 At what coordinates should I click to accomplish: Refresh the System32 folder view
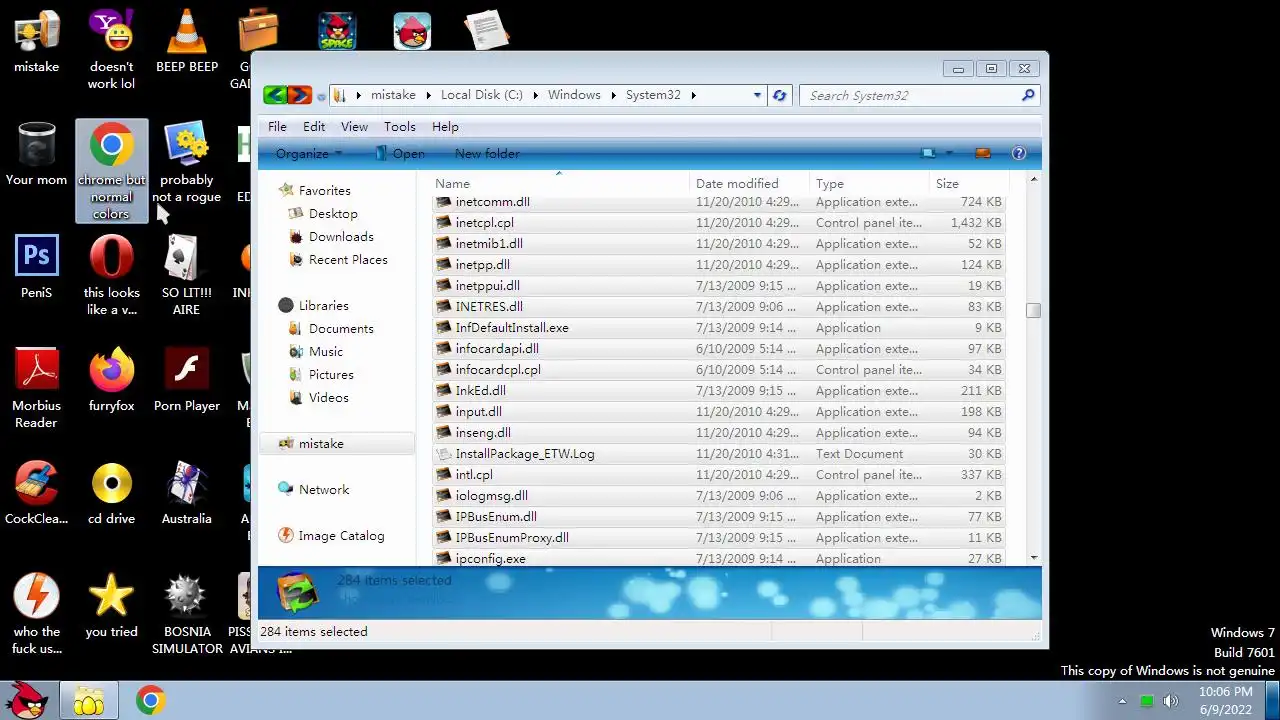point(779,95)
